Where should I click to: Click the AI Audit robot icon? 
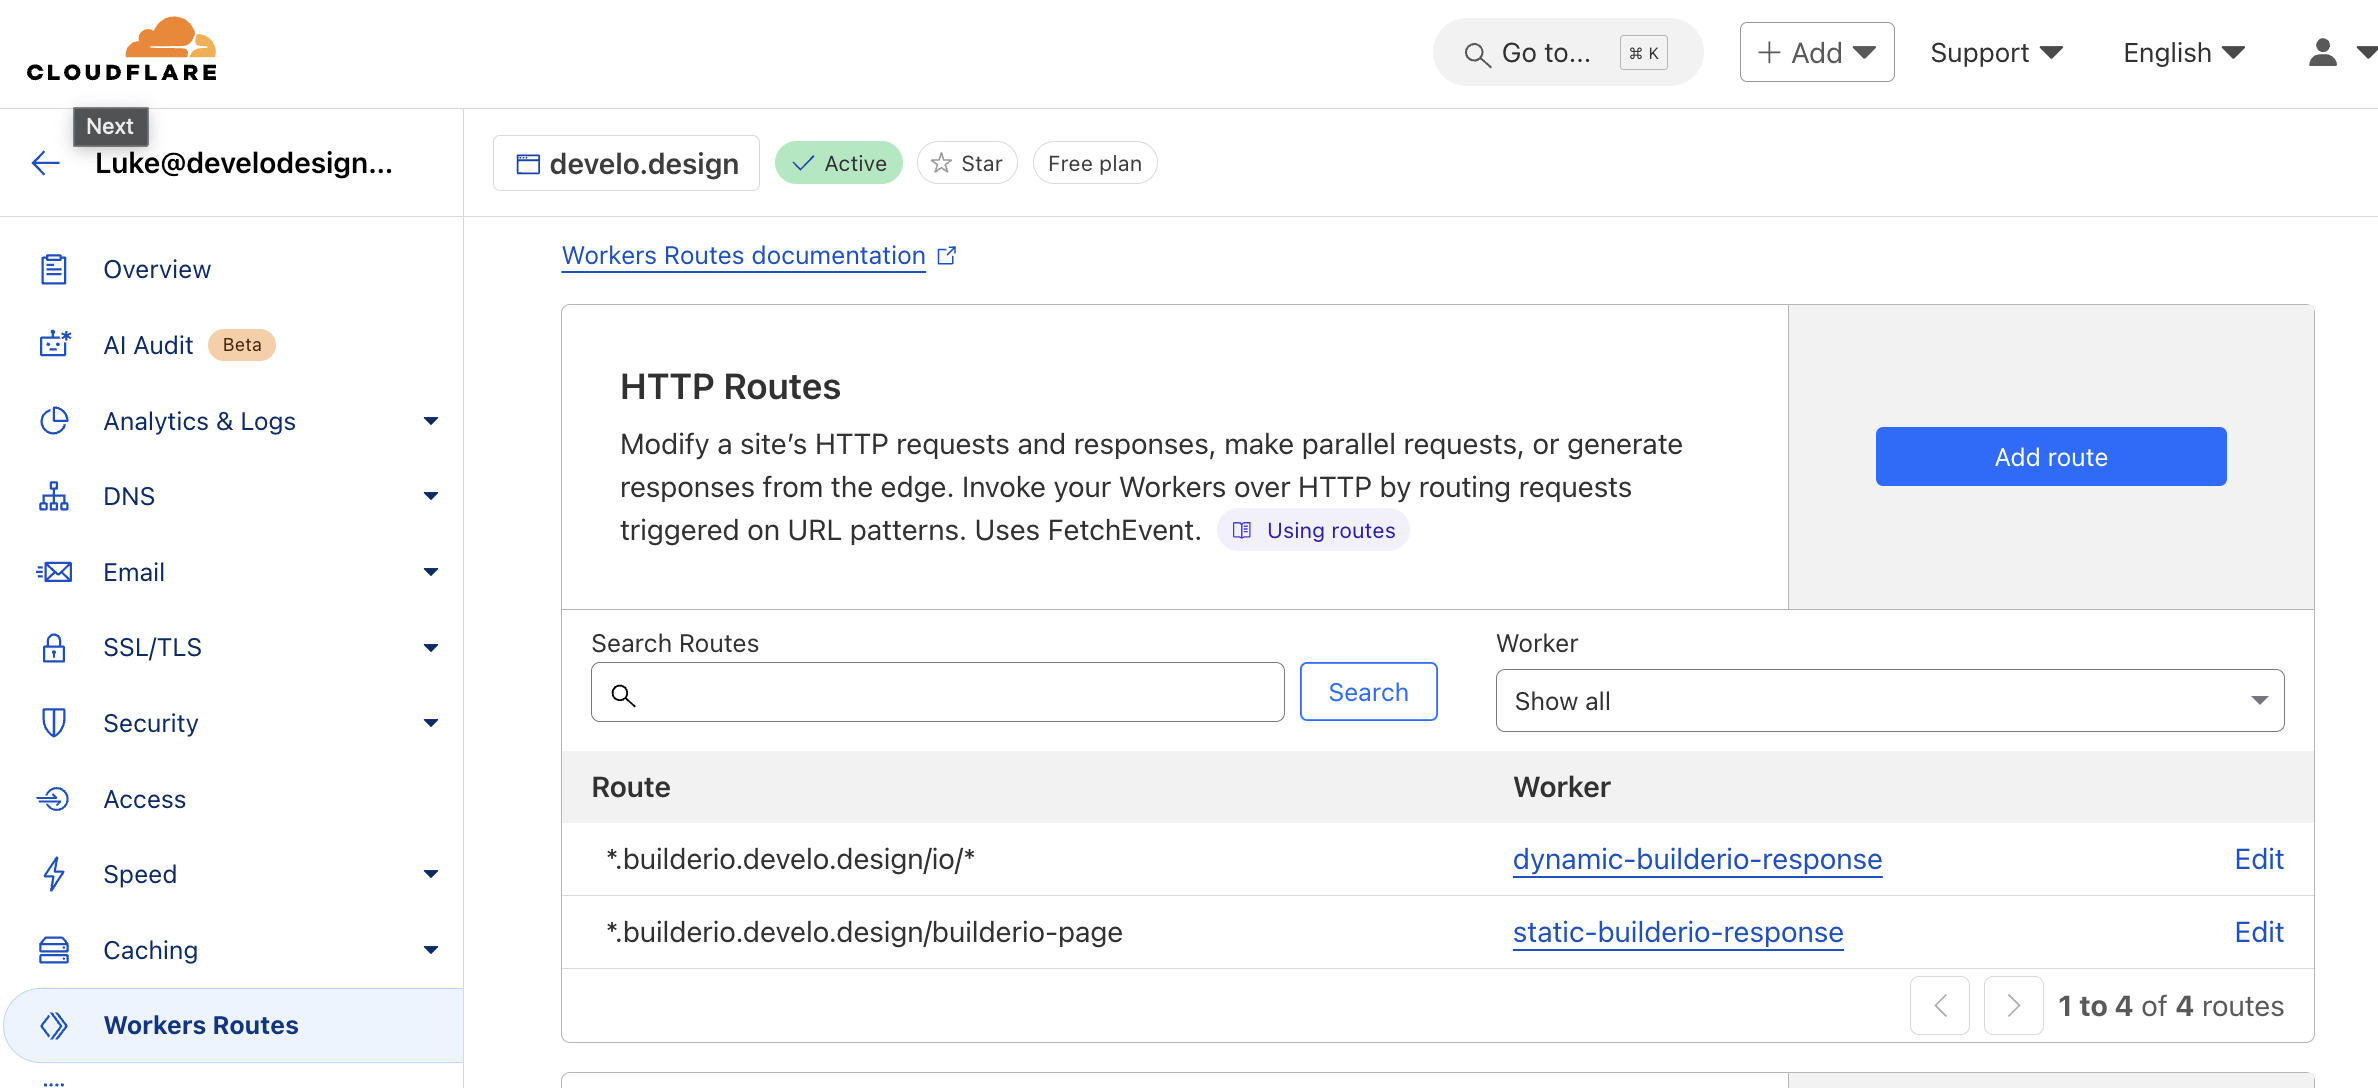click(x=54, y=345)
